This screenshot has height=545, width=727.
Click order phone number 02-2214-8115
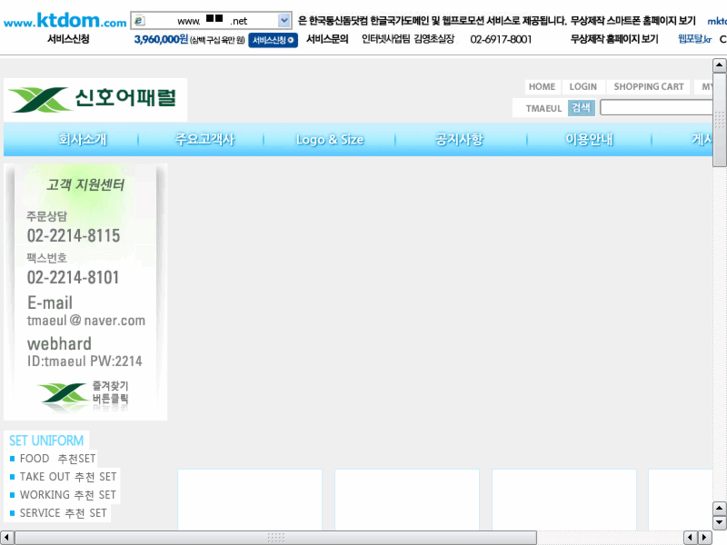73,236
